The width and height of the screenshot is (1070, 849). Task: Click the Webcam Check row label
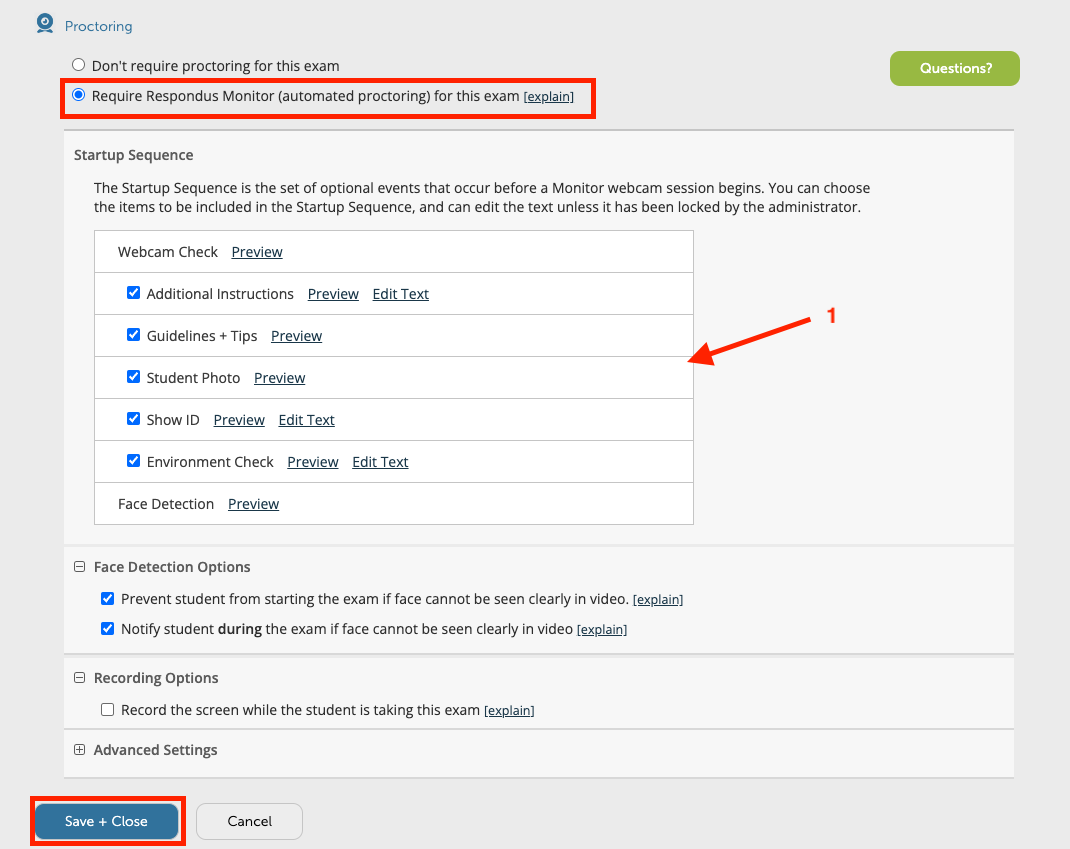tap(168, 252)
